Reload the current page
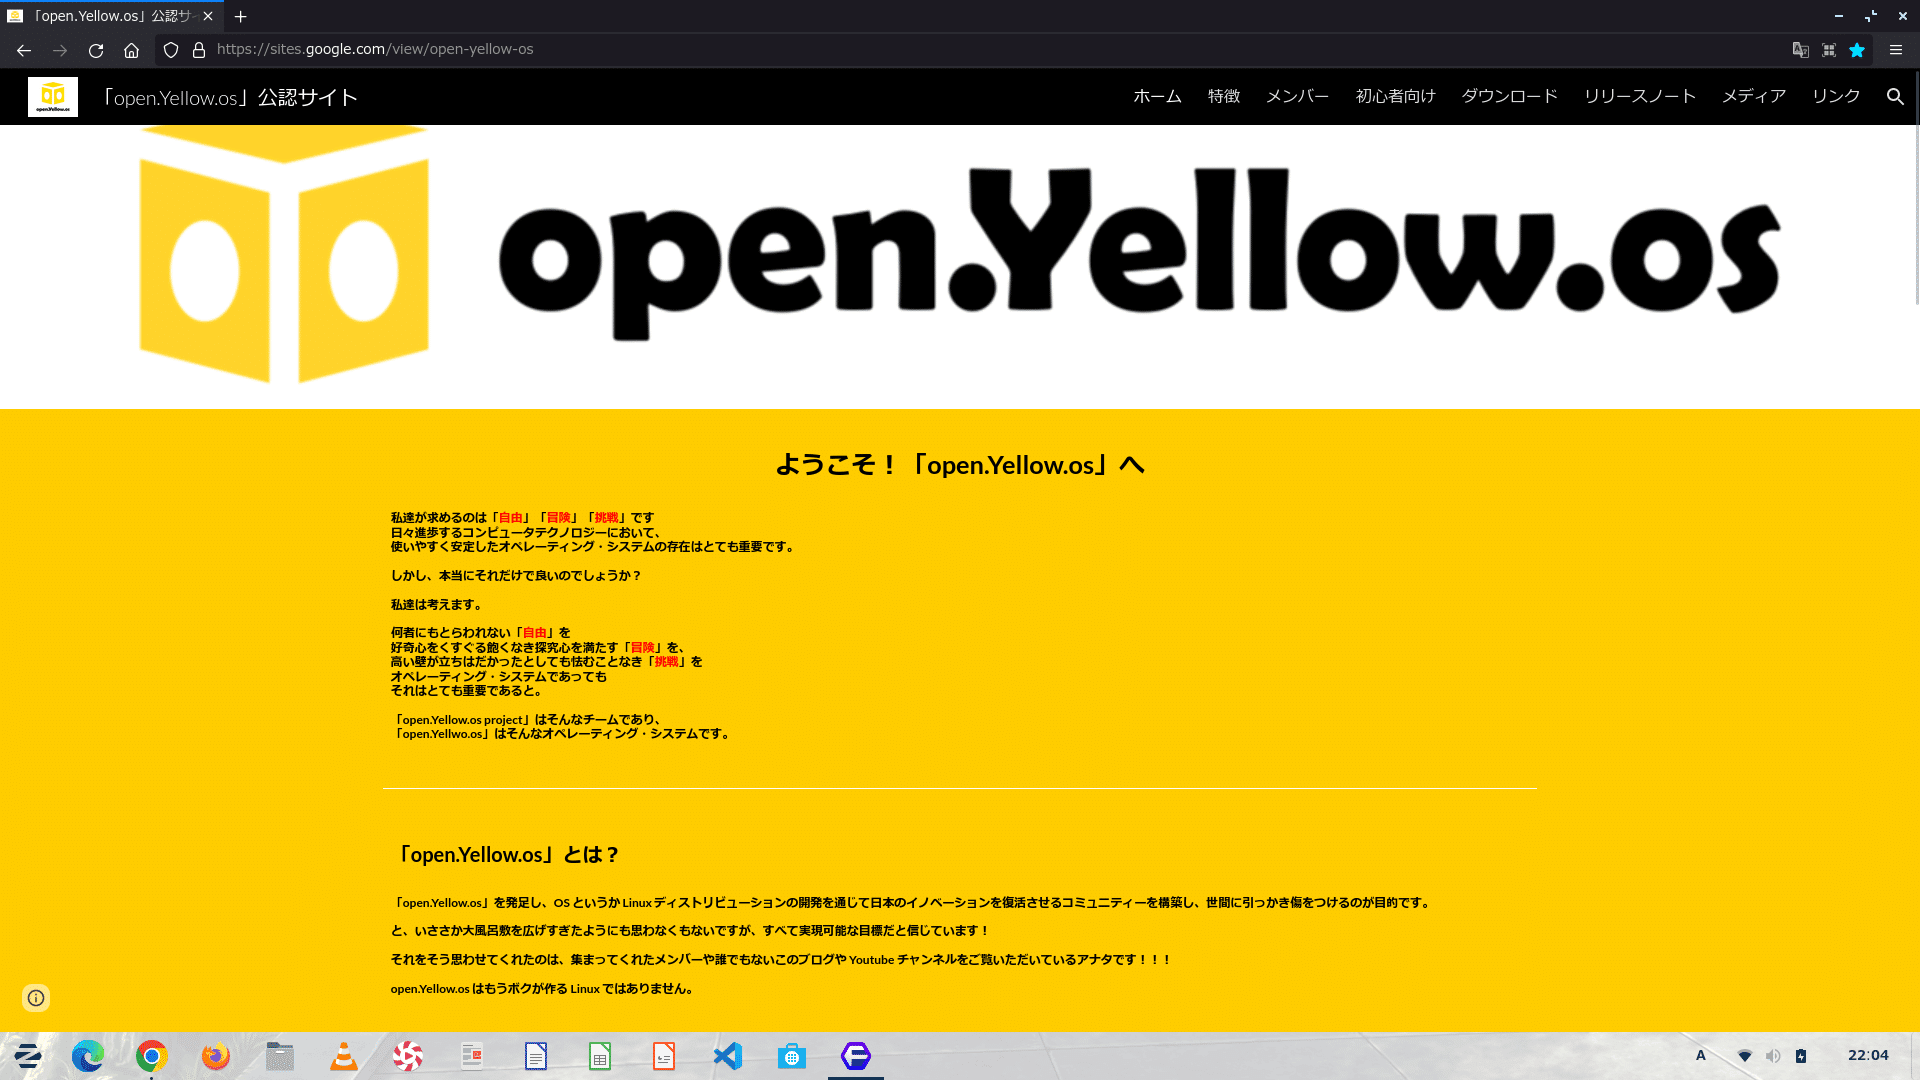Screen dimensions: 1920x1080 pyautogui.click(x=96, y=50)
